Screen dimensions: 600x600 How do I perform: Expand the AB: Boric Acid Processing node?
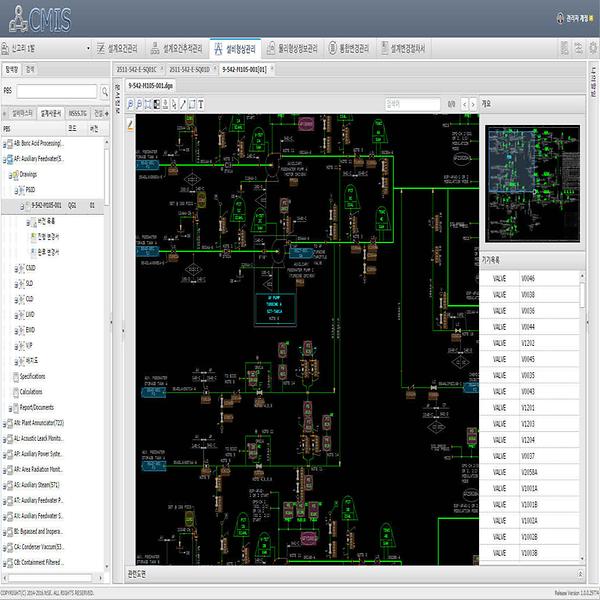[x=5, y=144]
